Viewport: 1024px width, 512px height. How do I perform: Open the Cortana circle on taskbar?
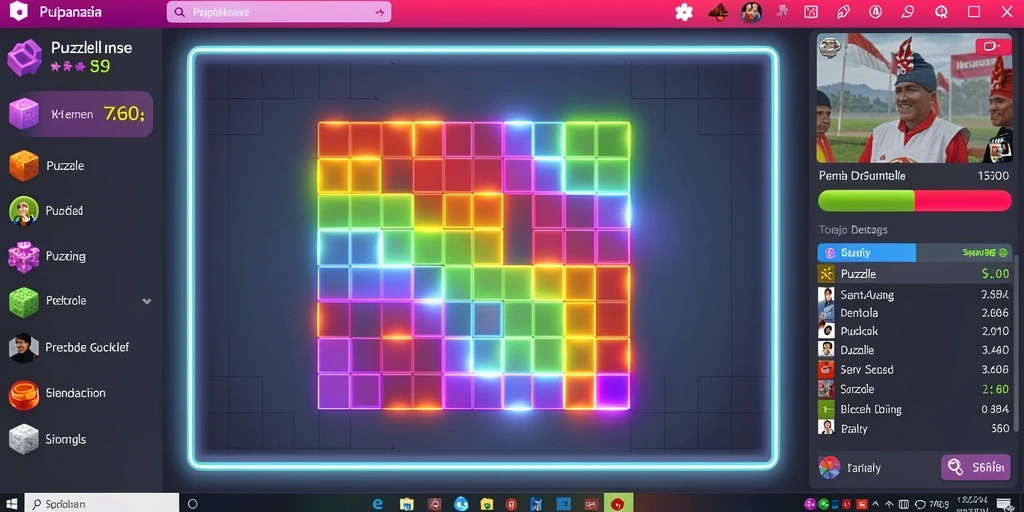click(193, 504)
